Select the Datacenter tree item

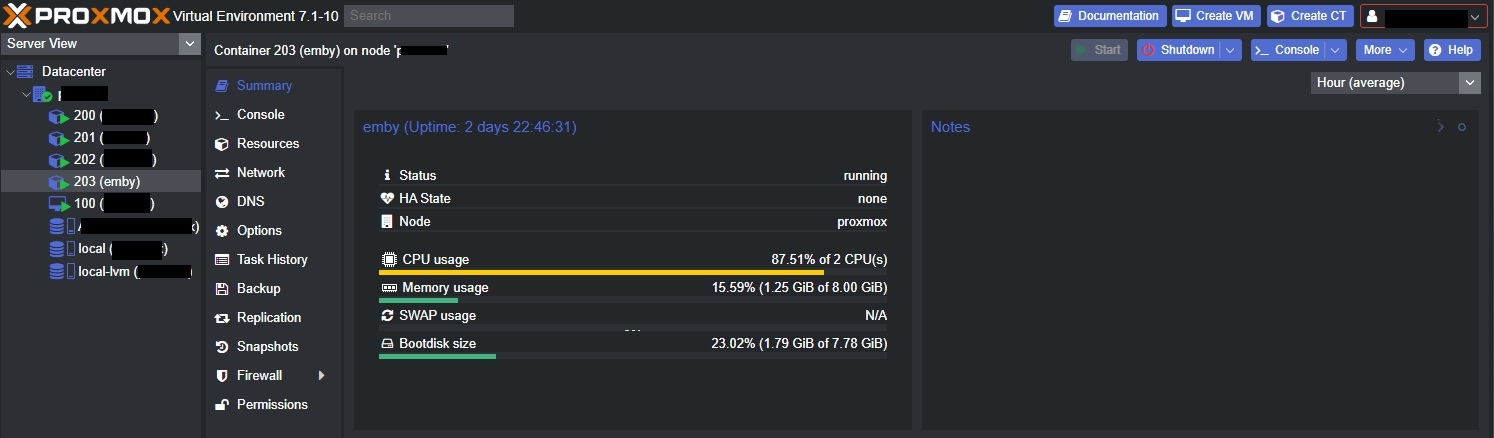(x=101, y=72)
